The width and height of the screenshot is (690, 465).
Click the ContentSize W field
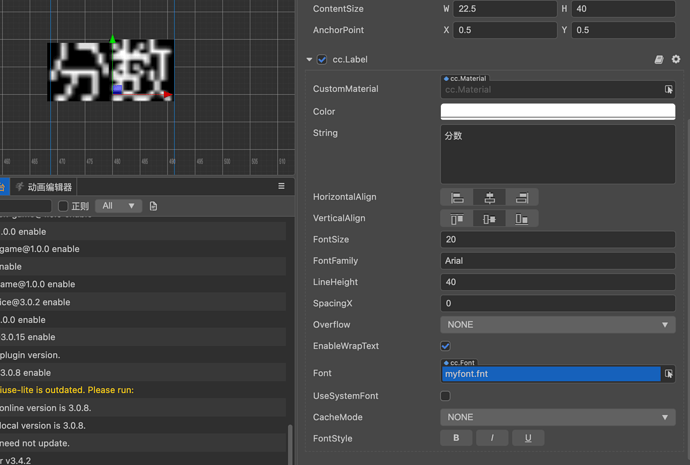tap(505, 9)
